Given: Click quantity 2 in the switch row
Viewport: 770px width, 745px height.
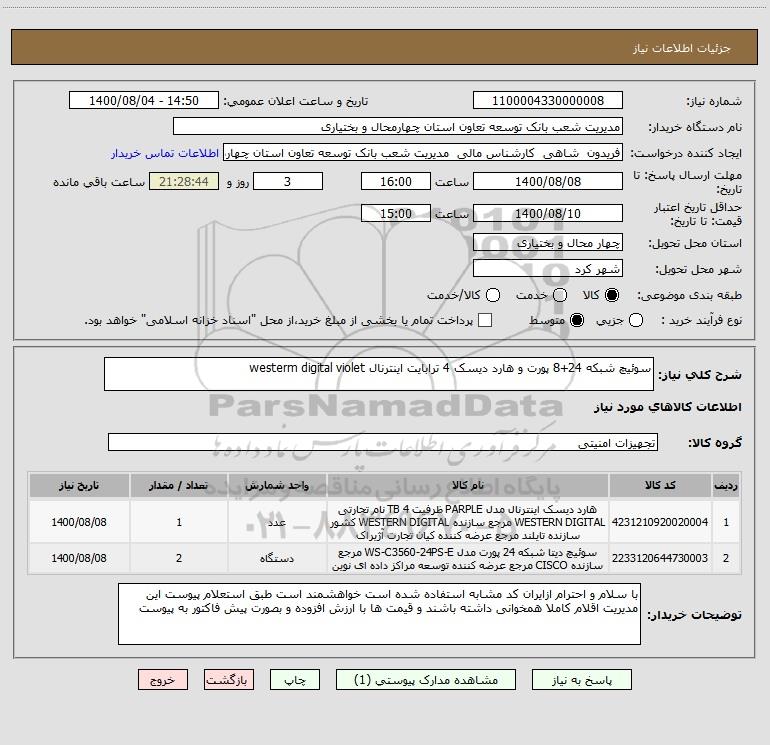Looking at the screenshot, I should click(179, 558).
